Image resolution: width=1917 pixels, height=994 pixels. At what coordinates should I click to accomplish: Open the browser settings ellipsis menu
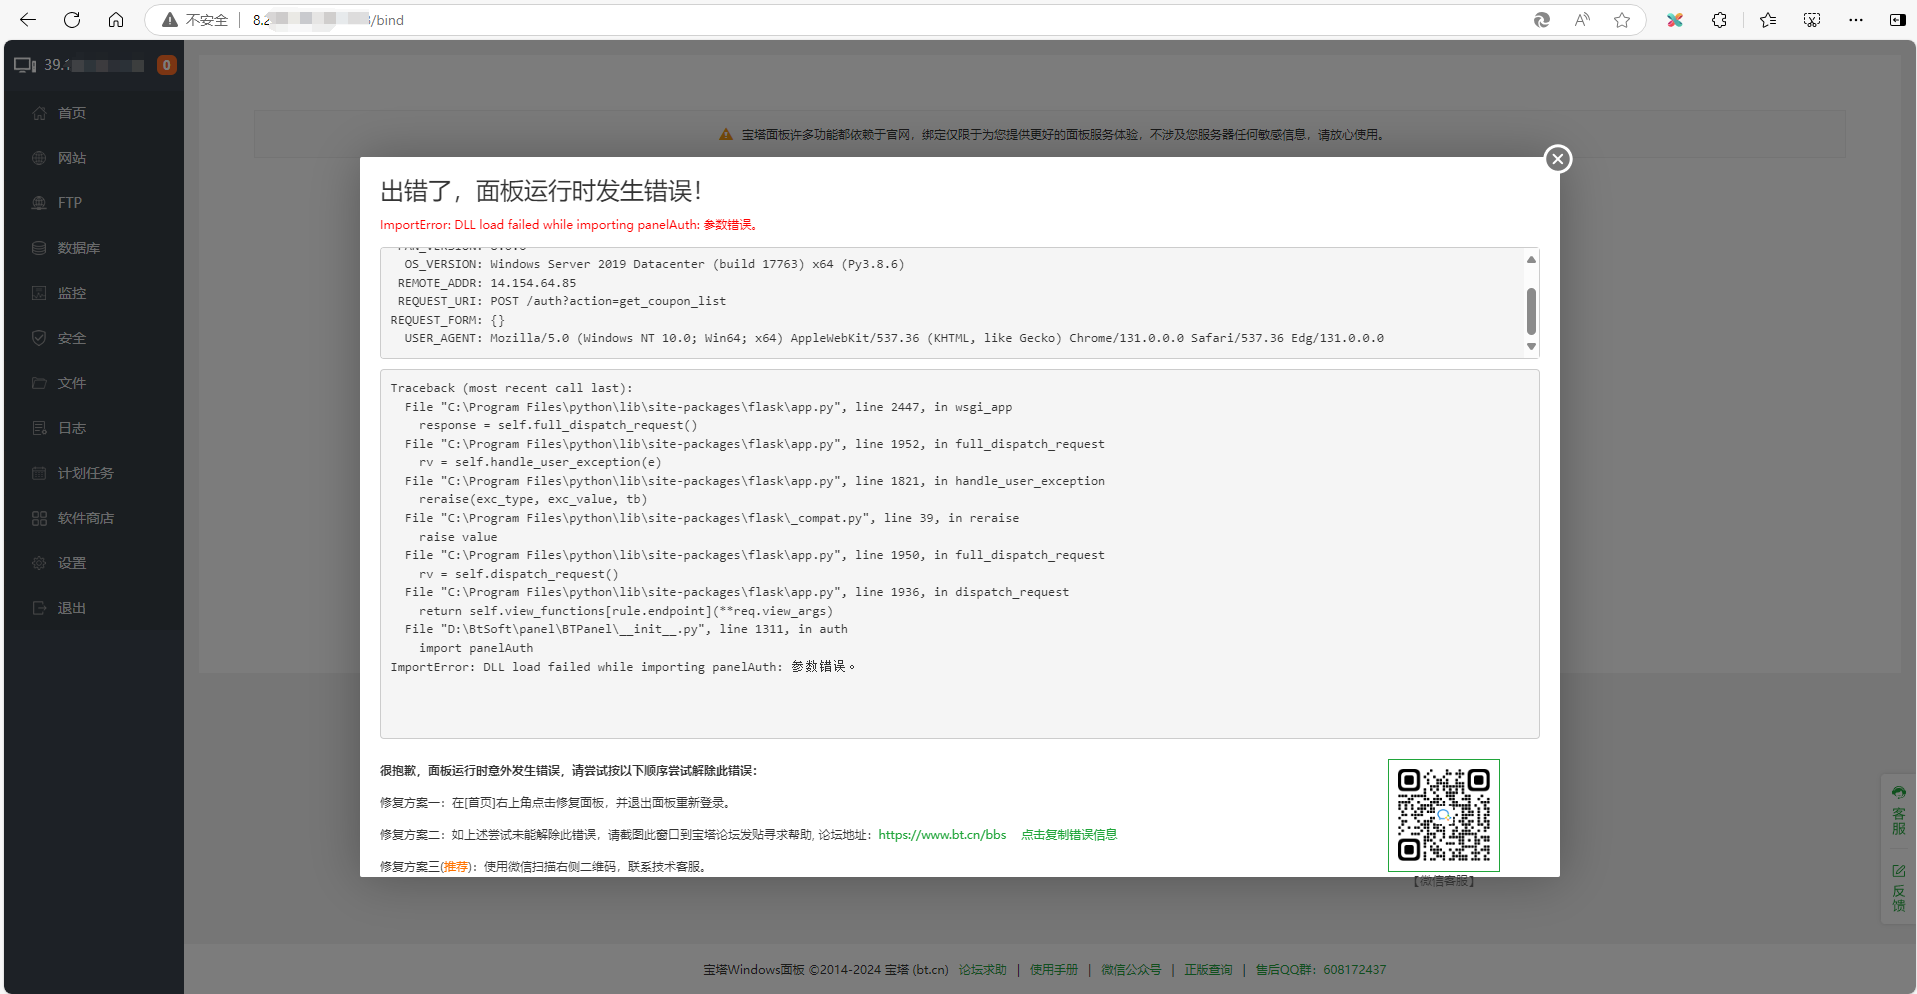coord(1856,20)
